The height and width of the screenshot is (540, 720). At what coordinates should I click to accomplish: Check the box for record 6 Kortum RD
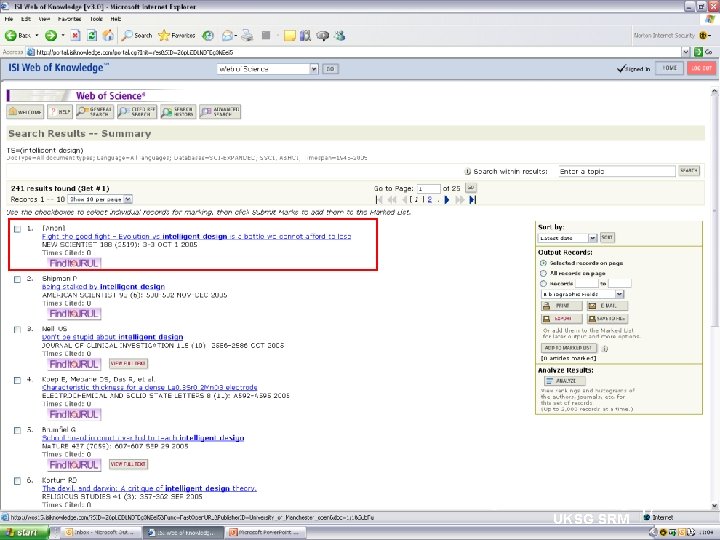[17, 481]
